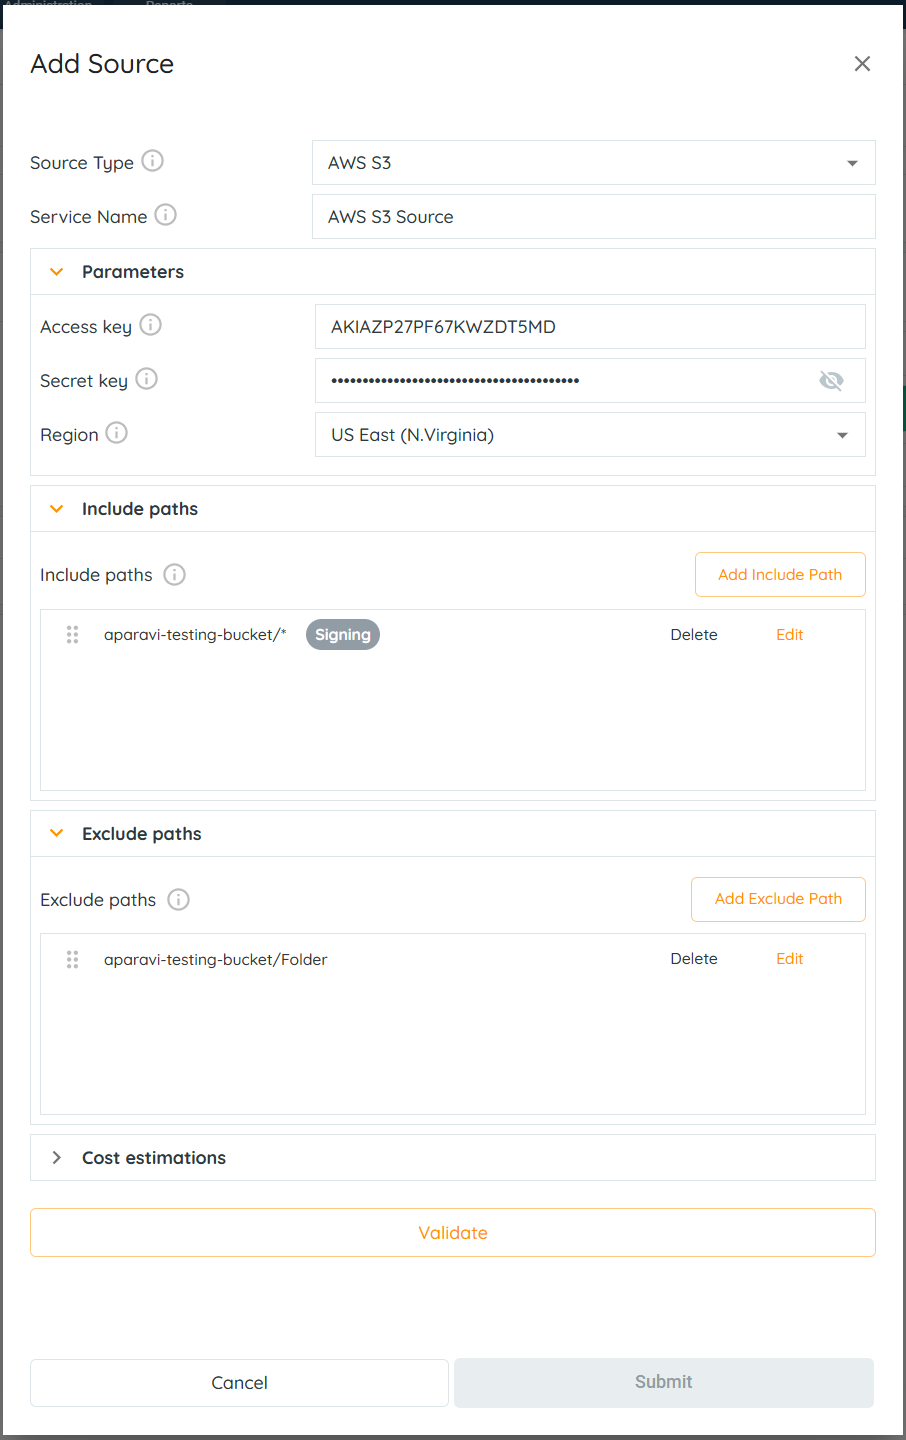The height and width of the screenshot is (1440, 906).
Task: Toggle secret key visibility eye icon
Action: click(831, 380)
